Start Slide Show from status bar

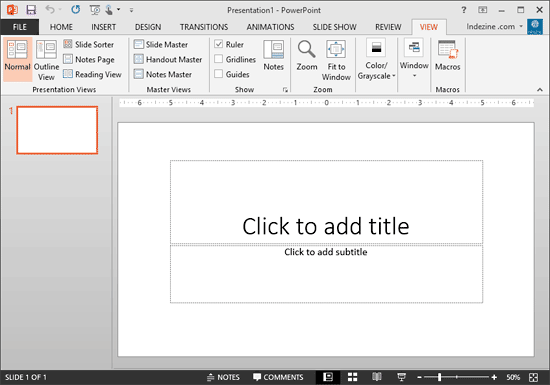pos(401,377)
